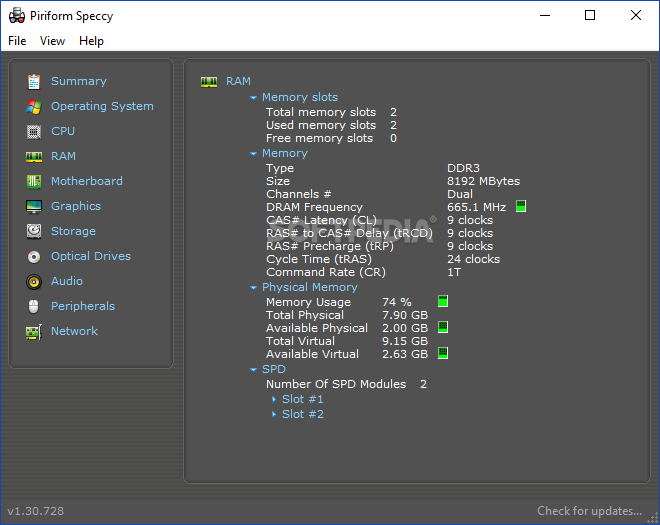Click the '2.00 GB' available physical value
The height and width of the screenshot is (525, 660).
(x=405, y=328)
